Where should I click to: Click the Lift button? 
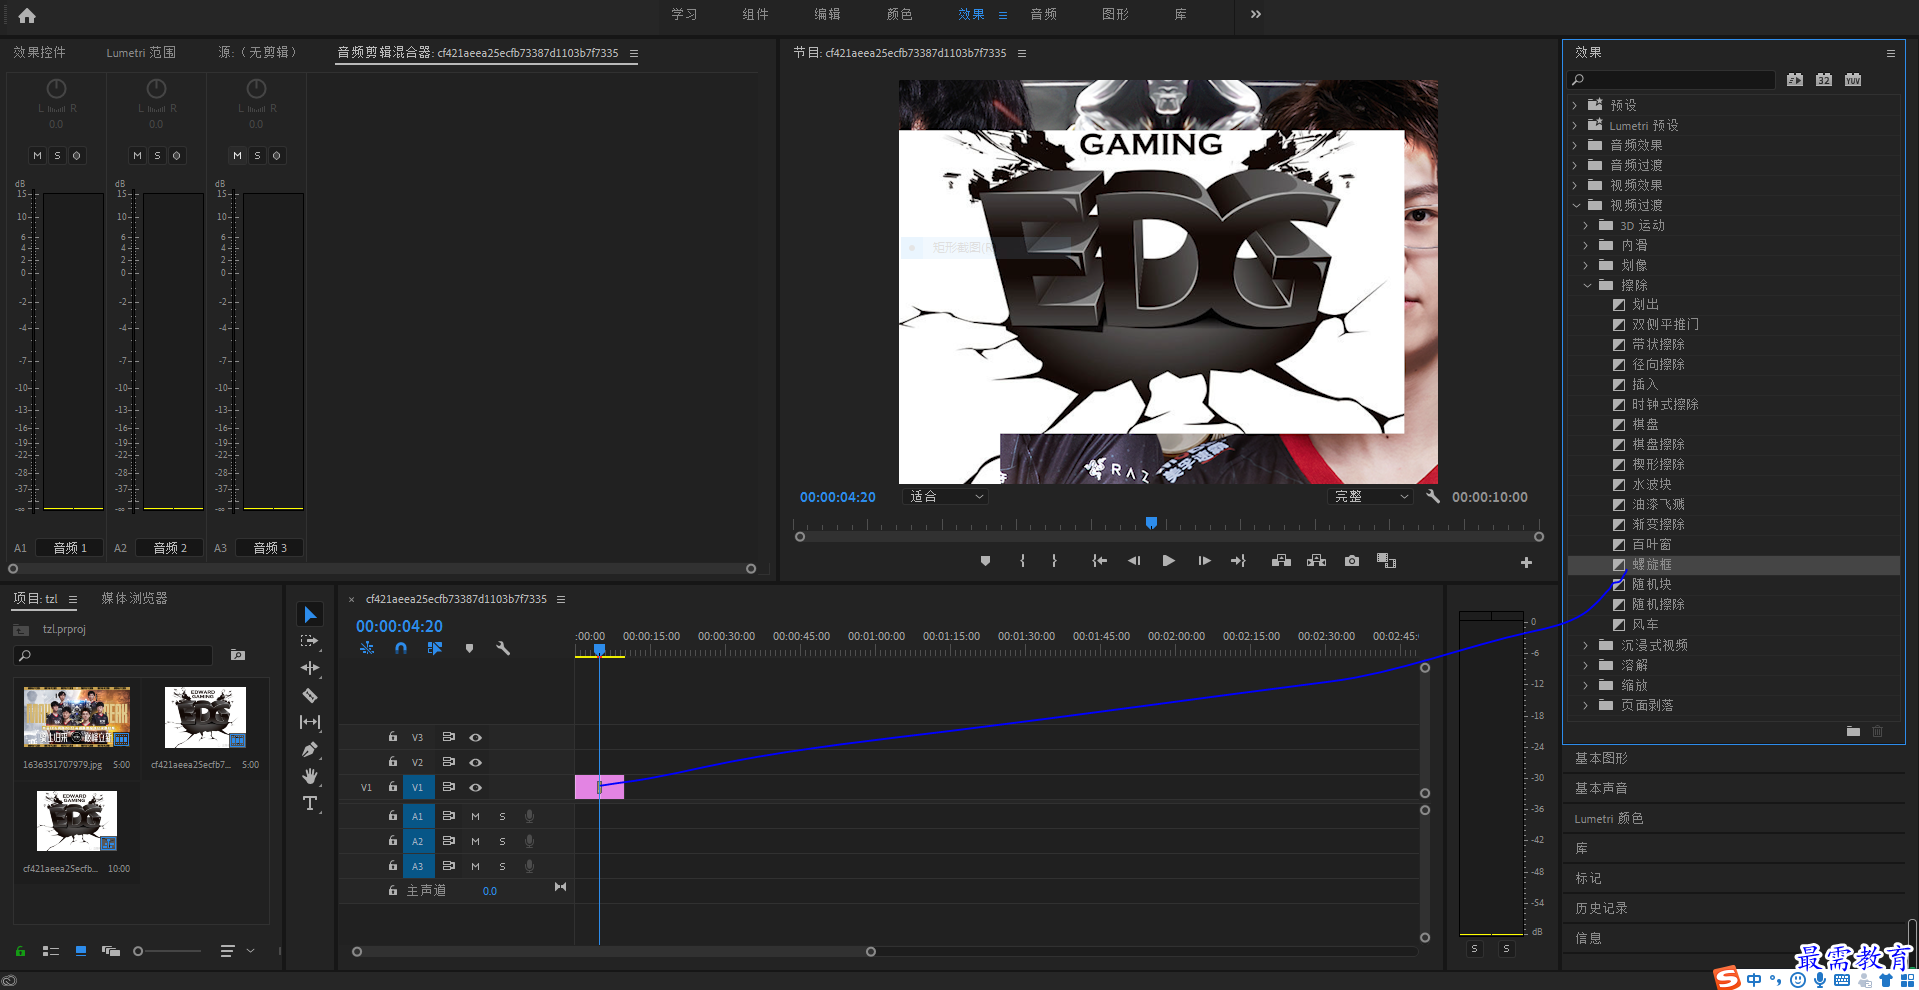1281,561
